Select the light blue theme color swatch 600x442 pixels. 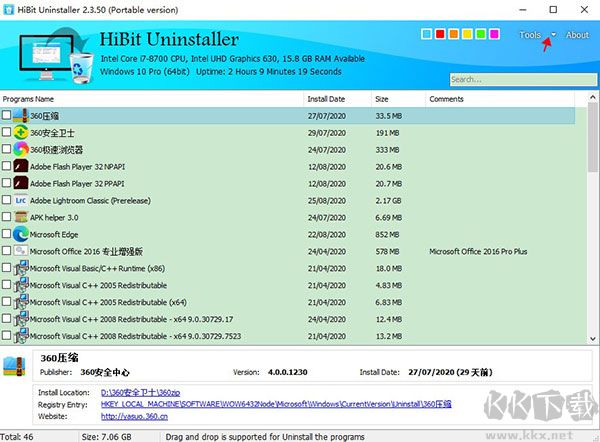pos(426,34)
